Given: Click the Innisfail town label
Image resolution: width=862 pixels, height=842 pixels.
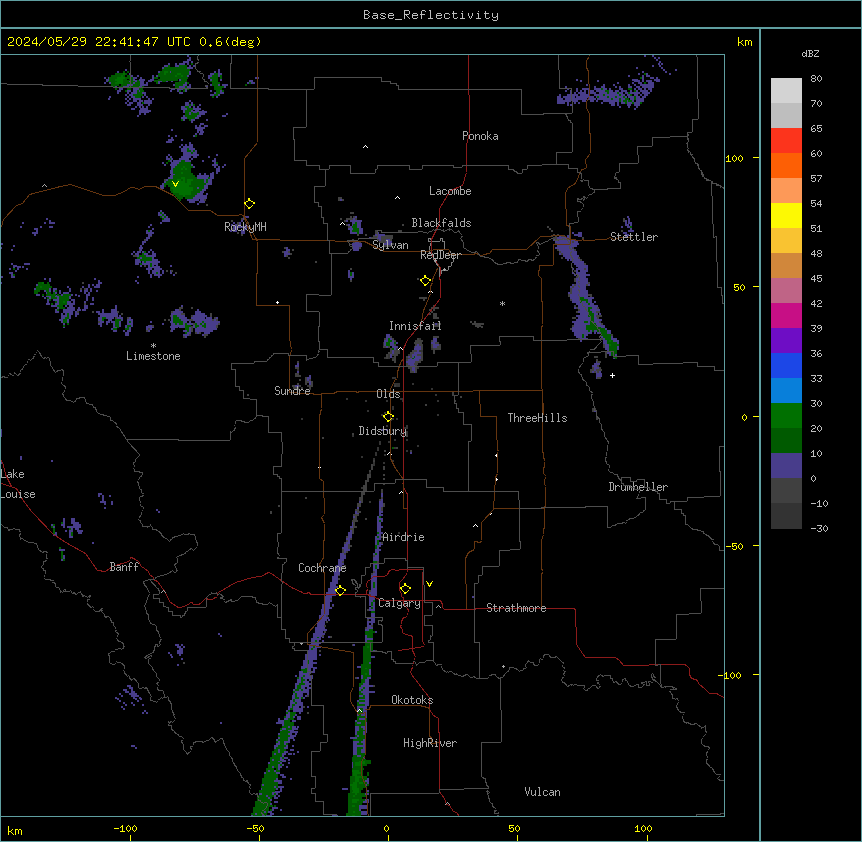Looking at the screenshot, I should click(415, 326).
